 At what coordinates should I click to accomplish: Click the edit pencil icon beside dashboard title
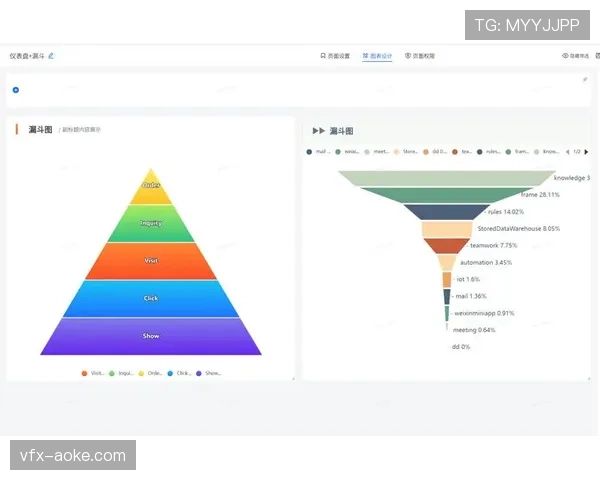pyautogui.click(x=51, y=56)
